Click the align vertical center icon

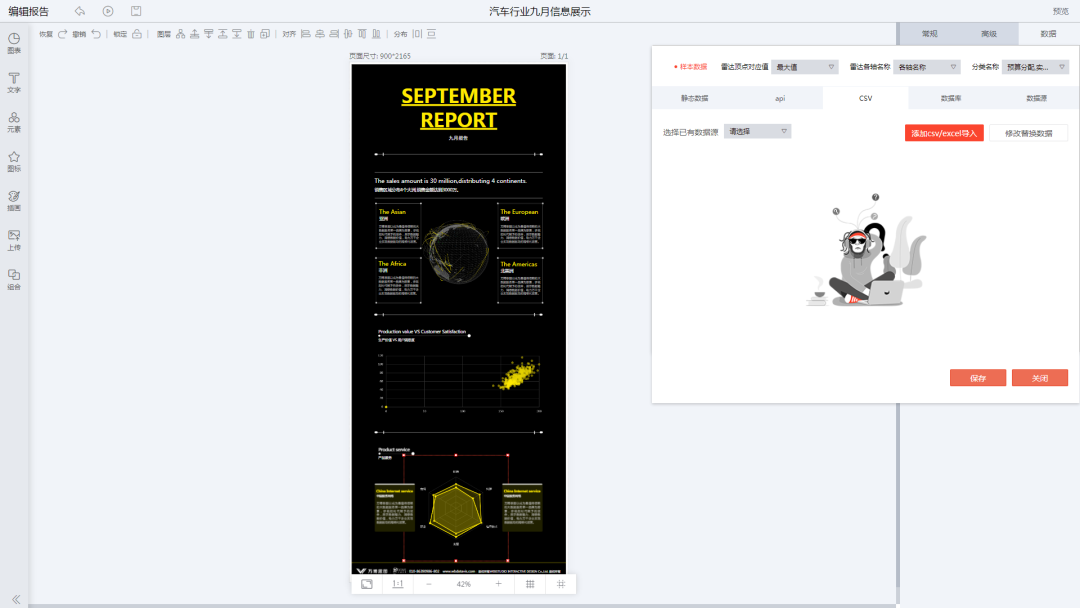point(349,34)
